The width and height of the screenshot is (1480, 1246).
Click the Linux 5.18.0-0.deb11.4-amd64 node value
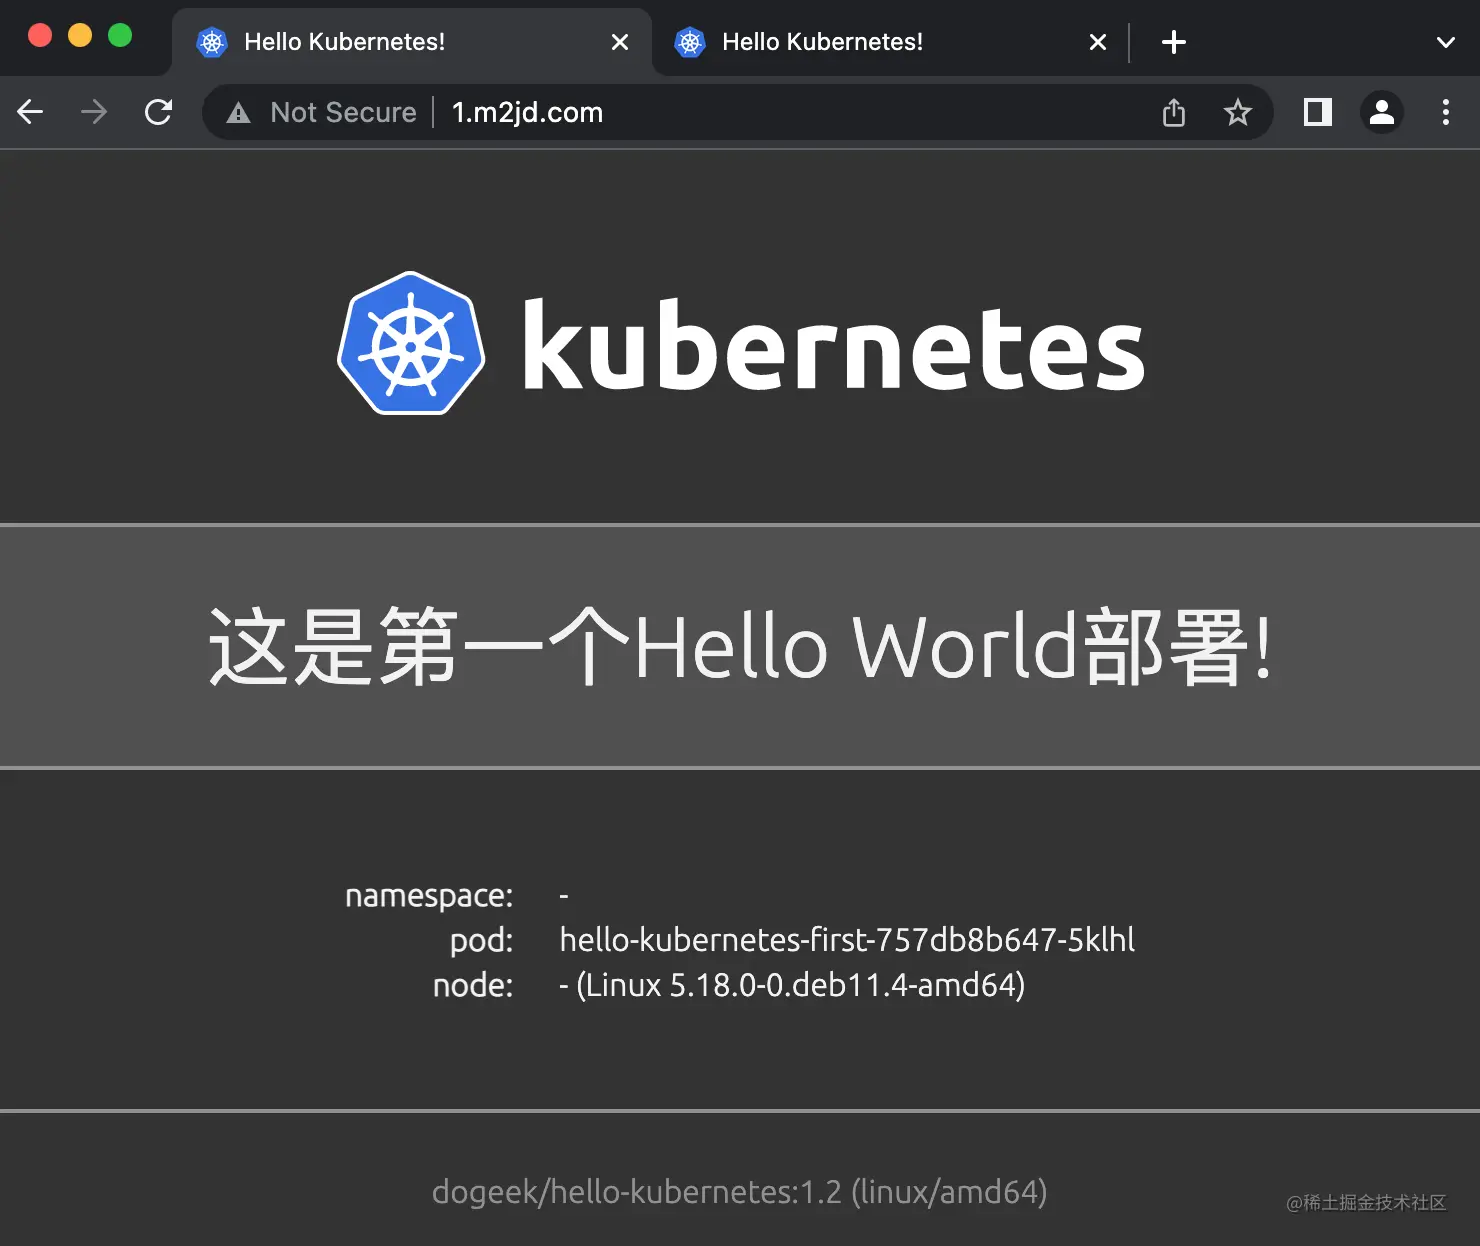(x=792, y=985)
